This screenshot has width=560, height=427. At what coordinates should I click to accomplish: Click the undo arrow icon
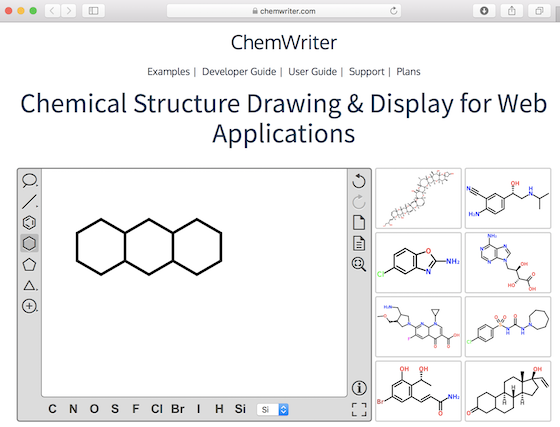359,181
